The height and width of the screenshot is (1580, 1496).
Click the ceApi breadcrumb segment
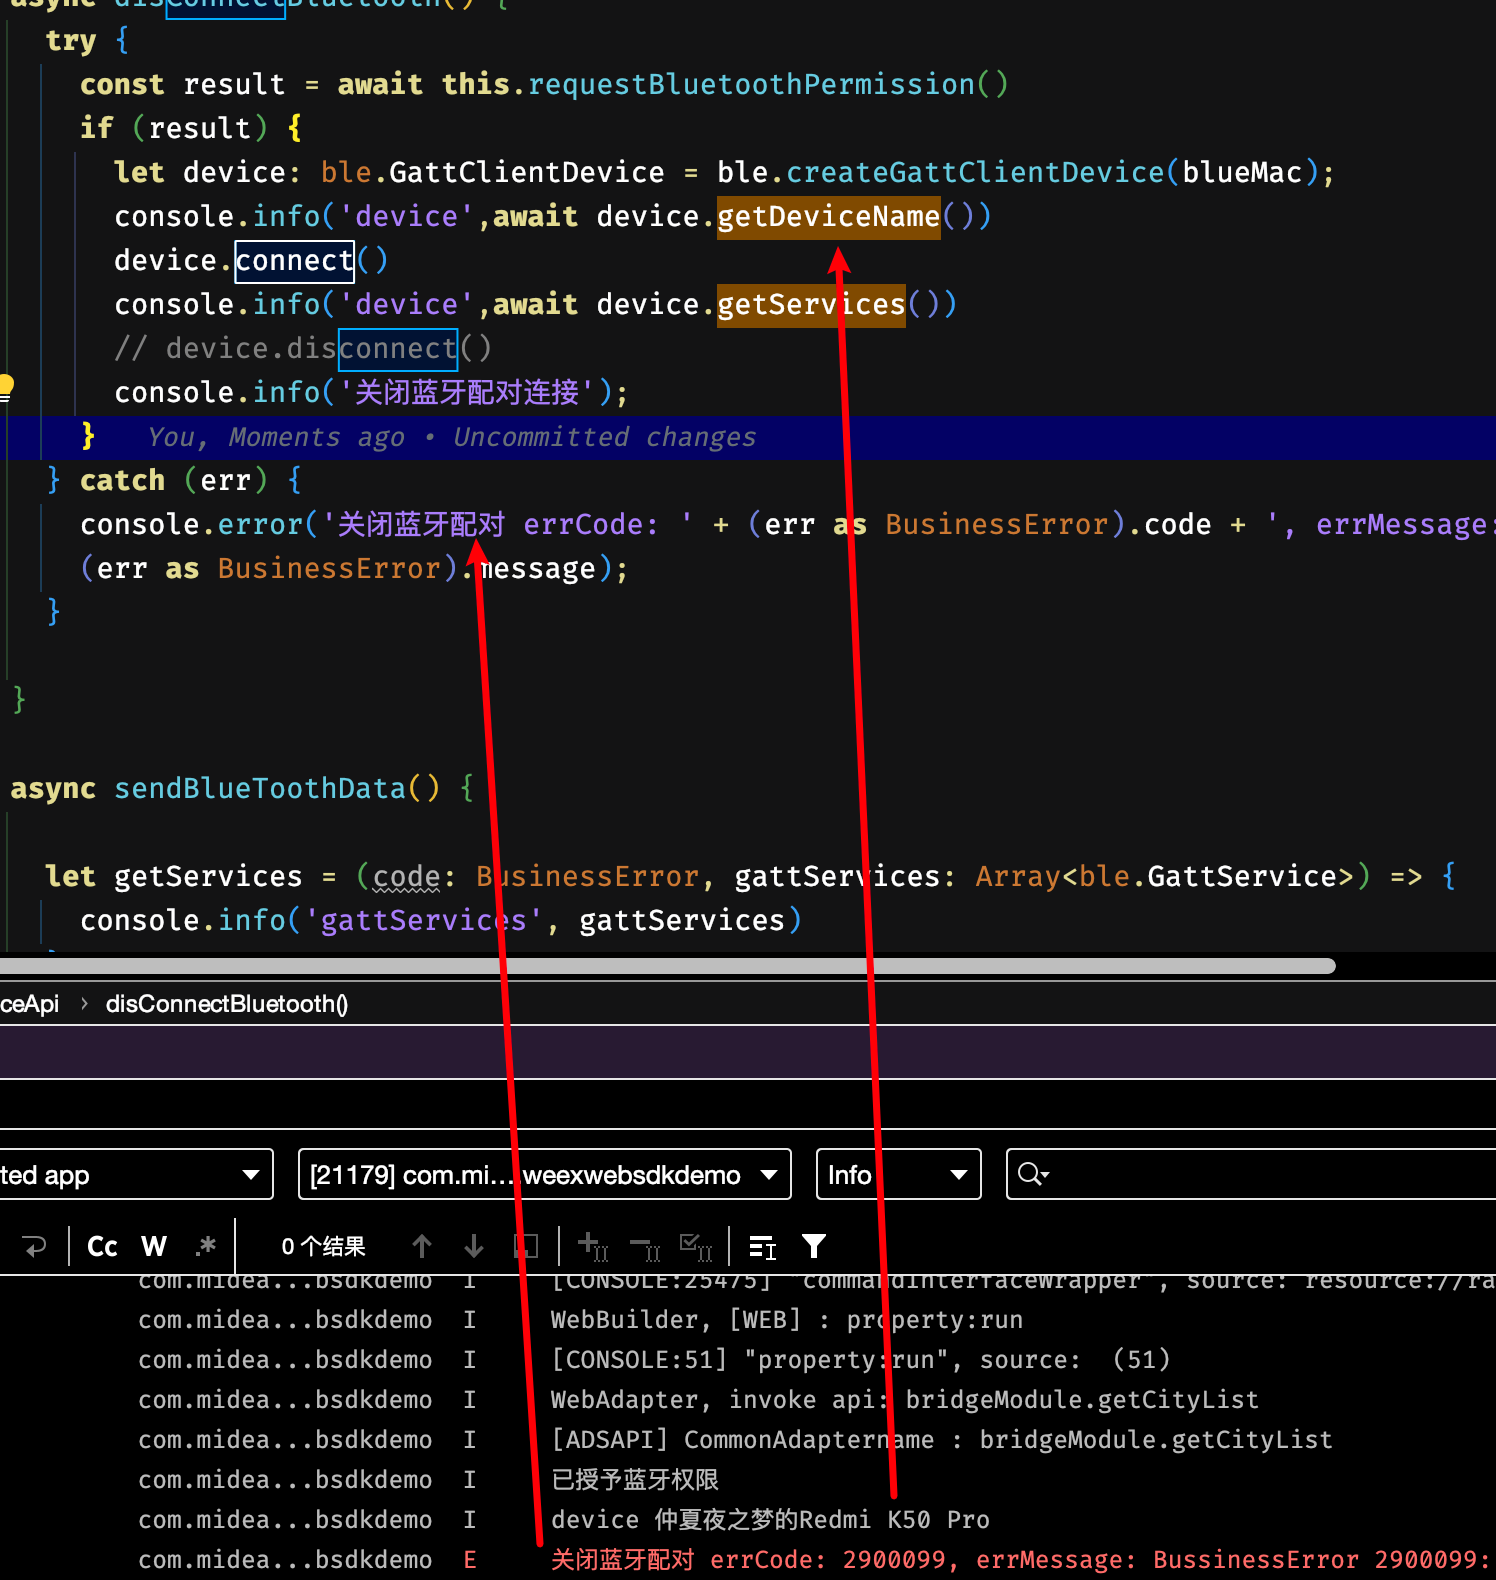point(30,1004)
